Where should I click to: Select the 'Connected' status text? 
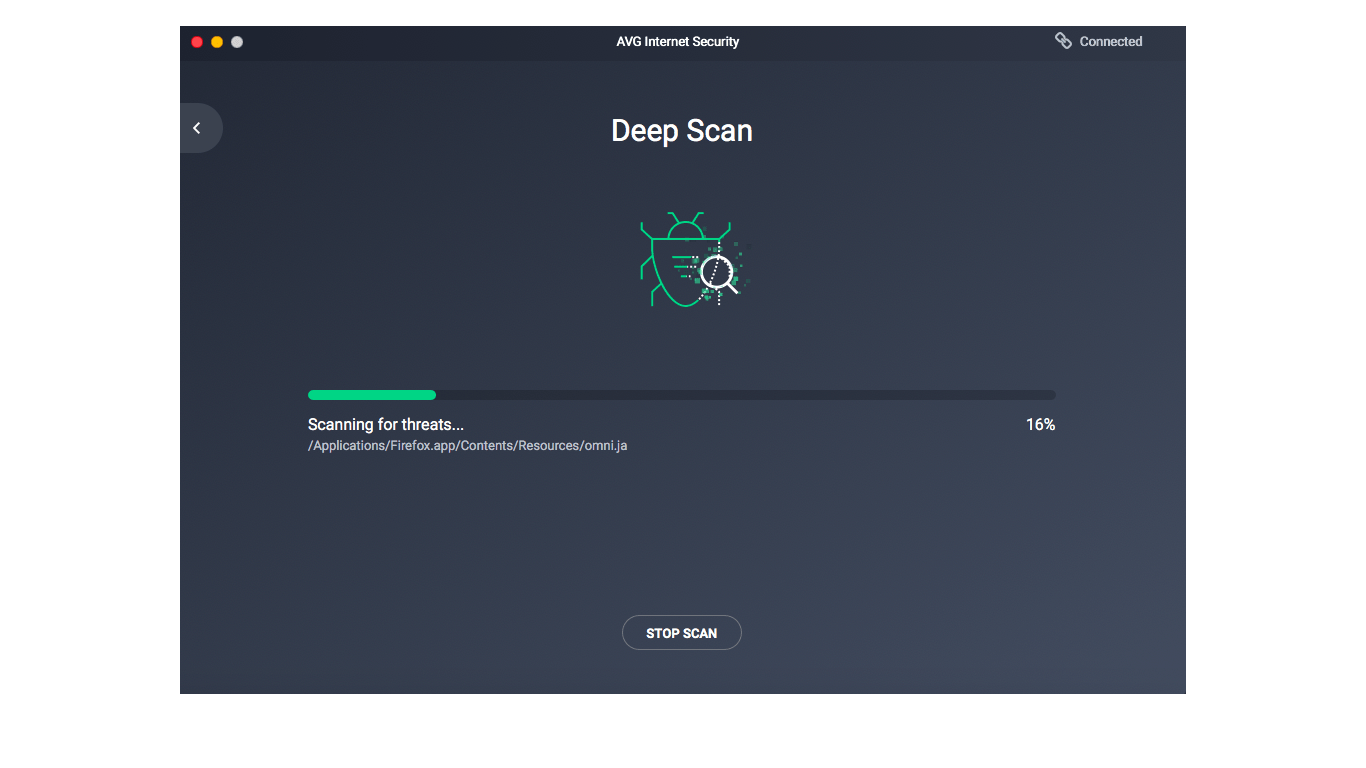pos(1111,42)
